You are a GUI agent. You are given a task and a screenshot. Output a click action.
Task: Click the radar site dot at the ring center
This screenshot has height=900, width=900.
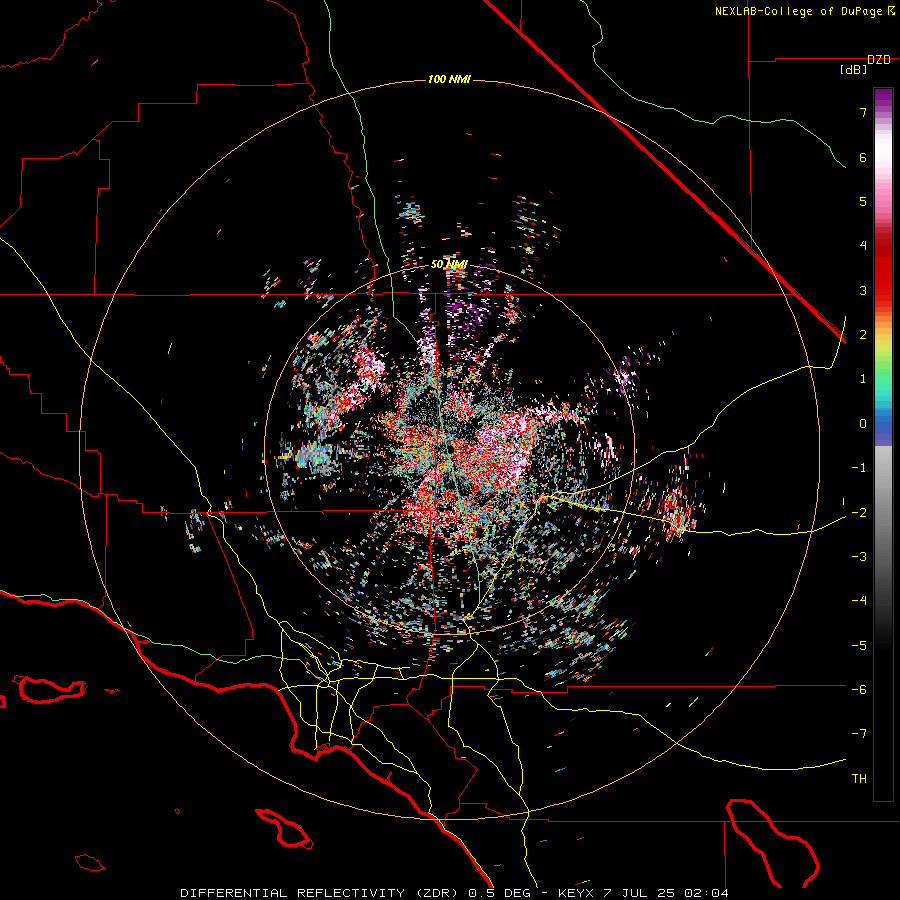point(451,448)
